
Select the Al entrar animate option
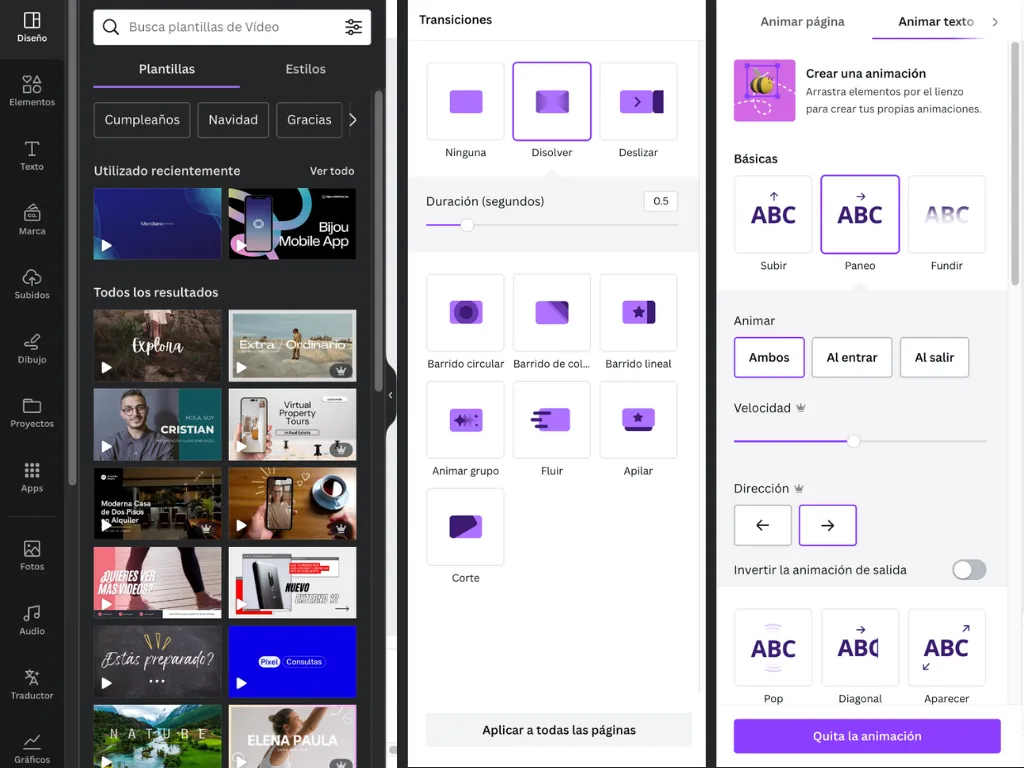pos(852,357)
